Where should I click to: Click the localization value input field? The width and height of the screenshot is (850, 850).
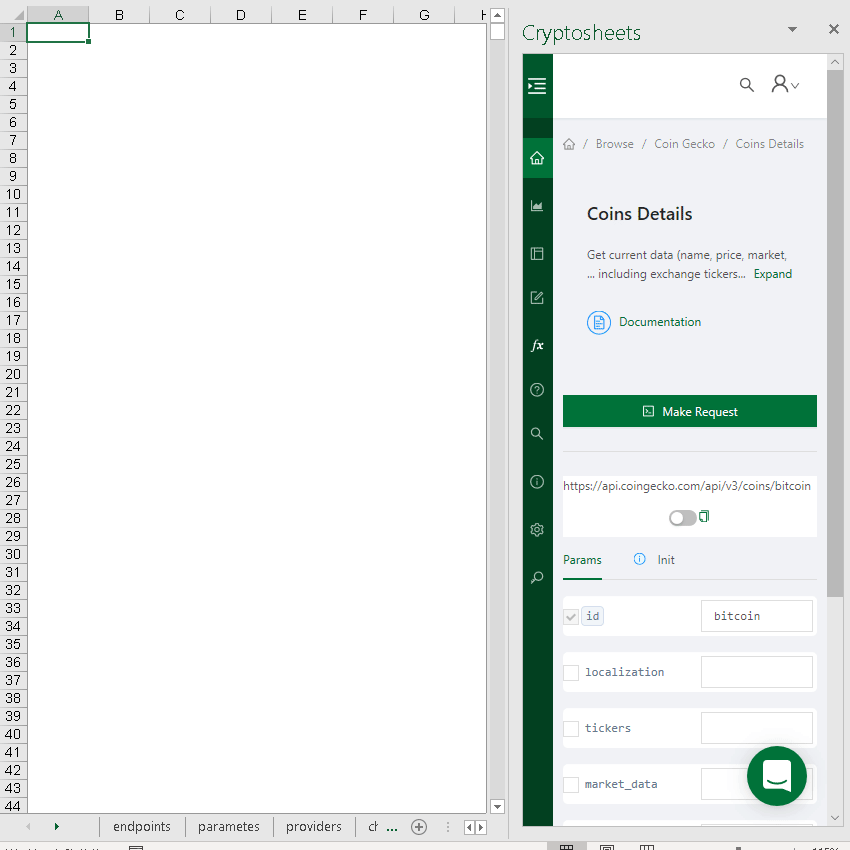[756, 672]
